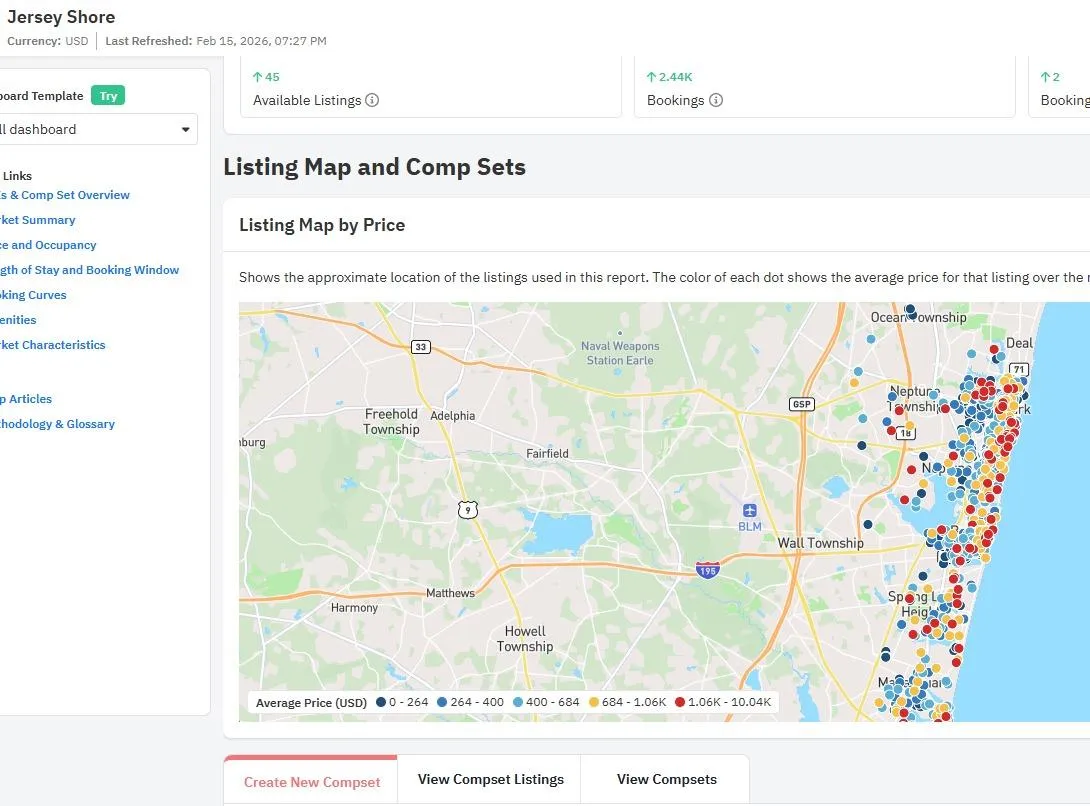Click the Route 33 highway shield
1090x806 pixels.
tap(420, 347)
